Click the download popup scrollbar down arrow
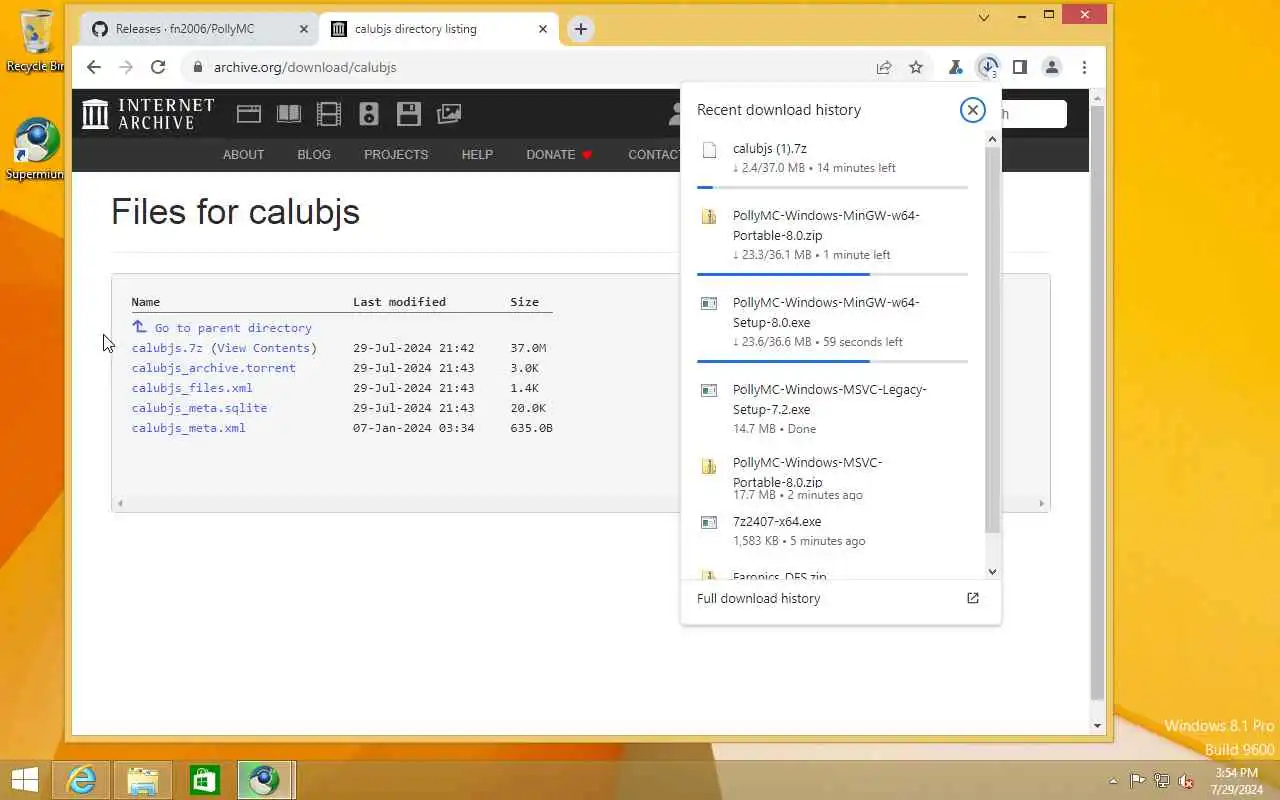The width and height of the screenshot is (1280, 800). point(992,572)
